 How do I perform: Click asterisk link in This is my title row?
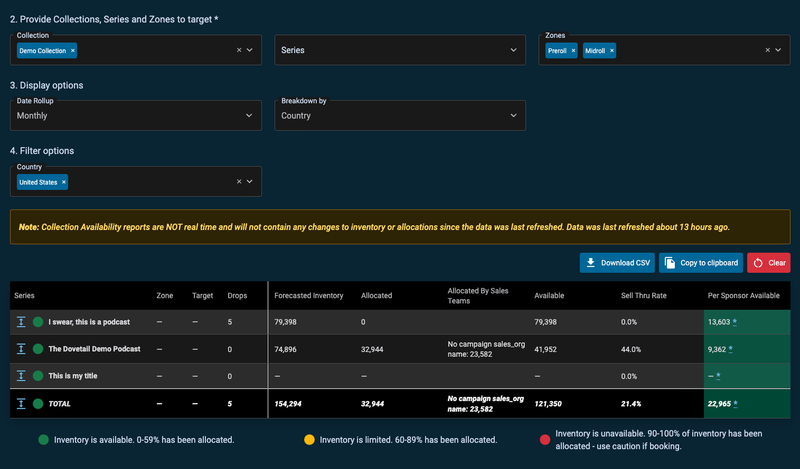[718, 376]
